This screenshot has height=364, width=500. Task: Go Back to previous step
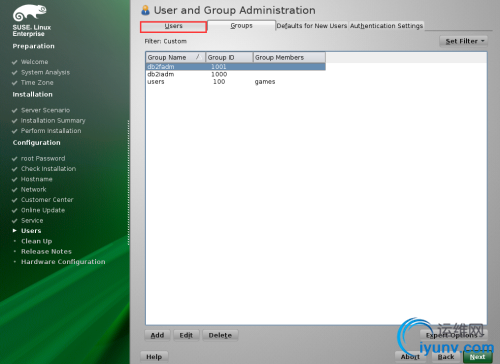tap(446, 357)
